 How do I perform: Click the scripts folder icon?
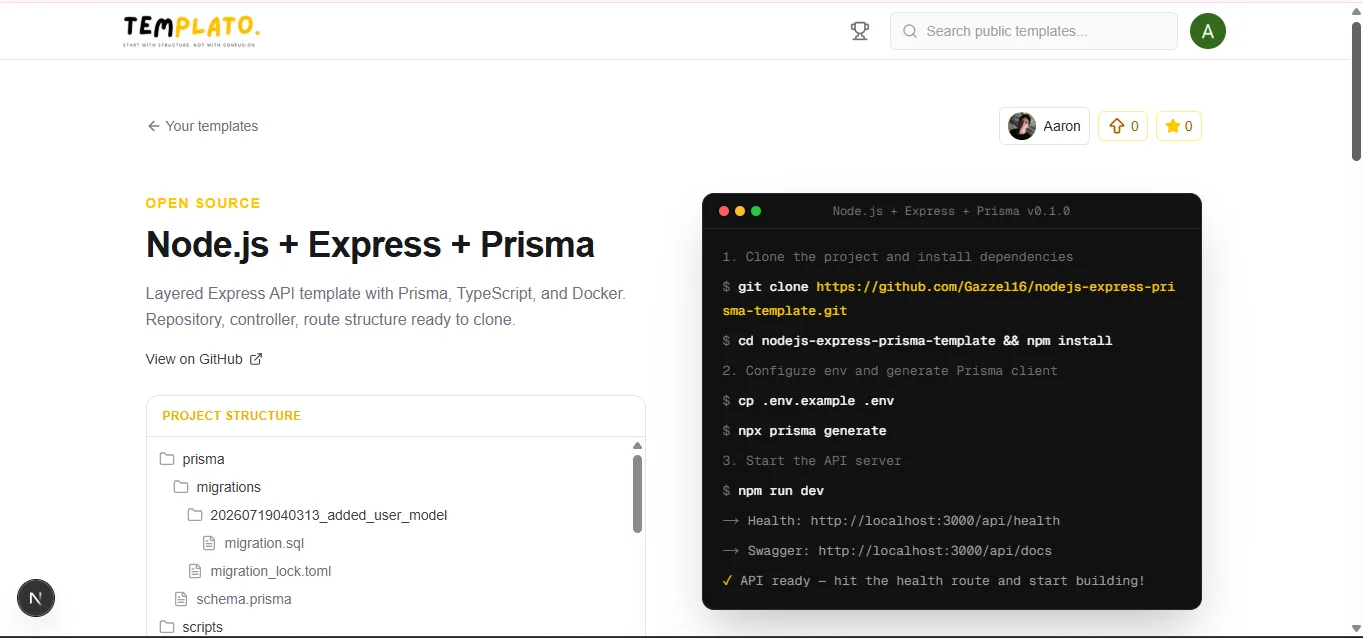click(x=167, y=627)
